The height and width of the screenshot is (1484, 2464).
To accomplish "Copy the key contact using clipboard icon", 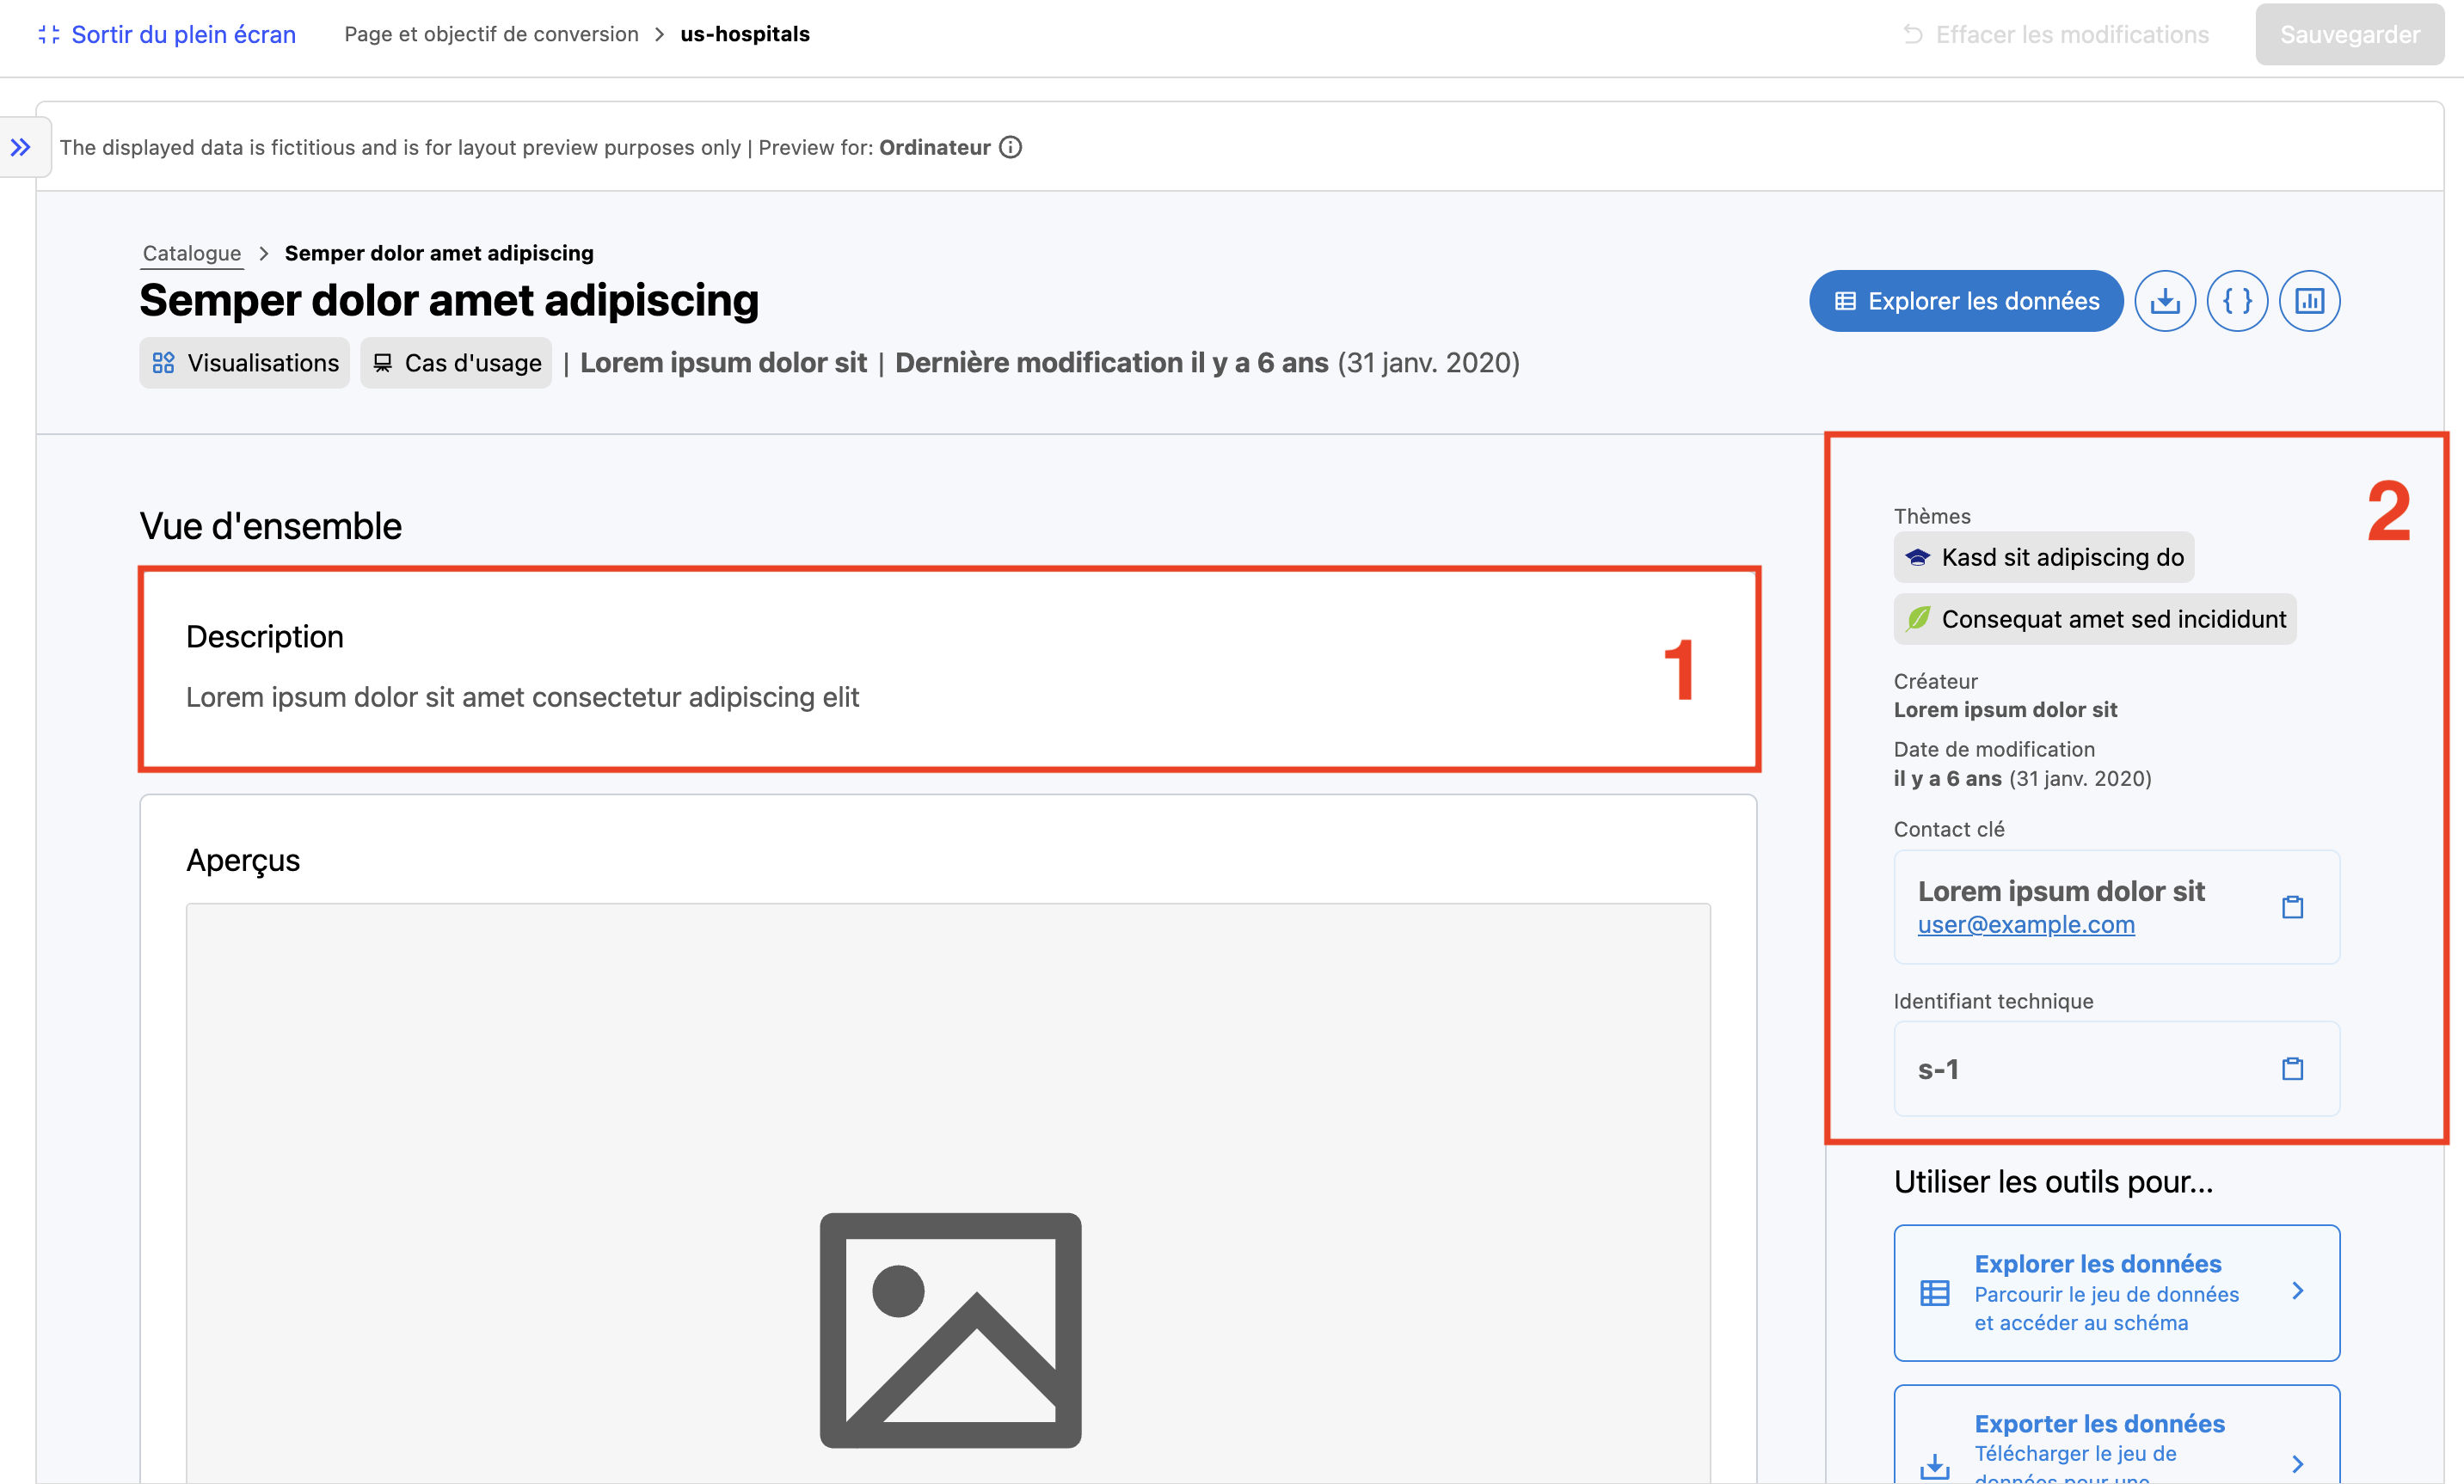I will (2292, 907).
